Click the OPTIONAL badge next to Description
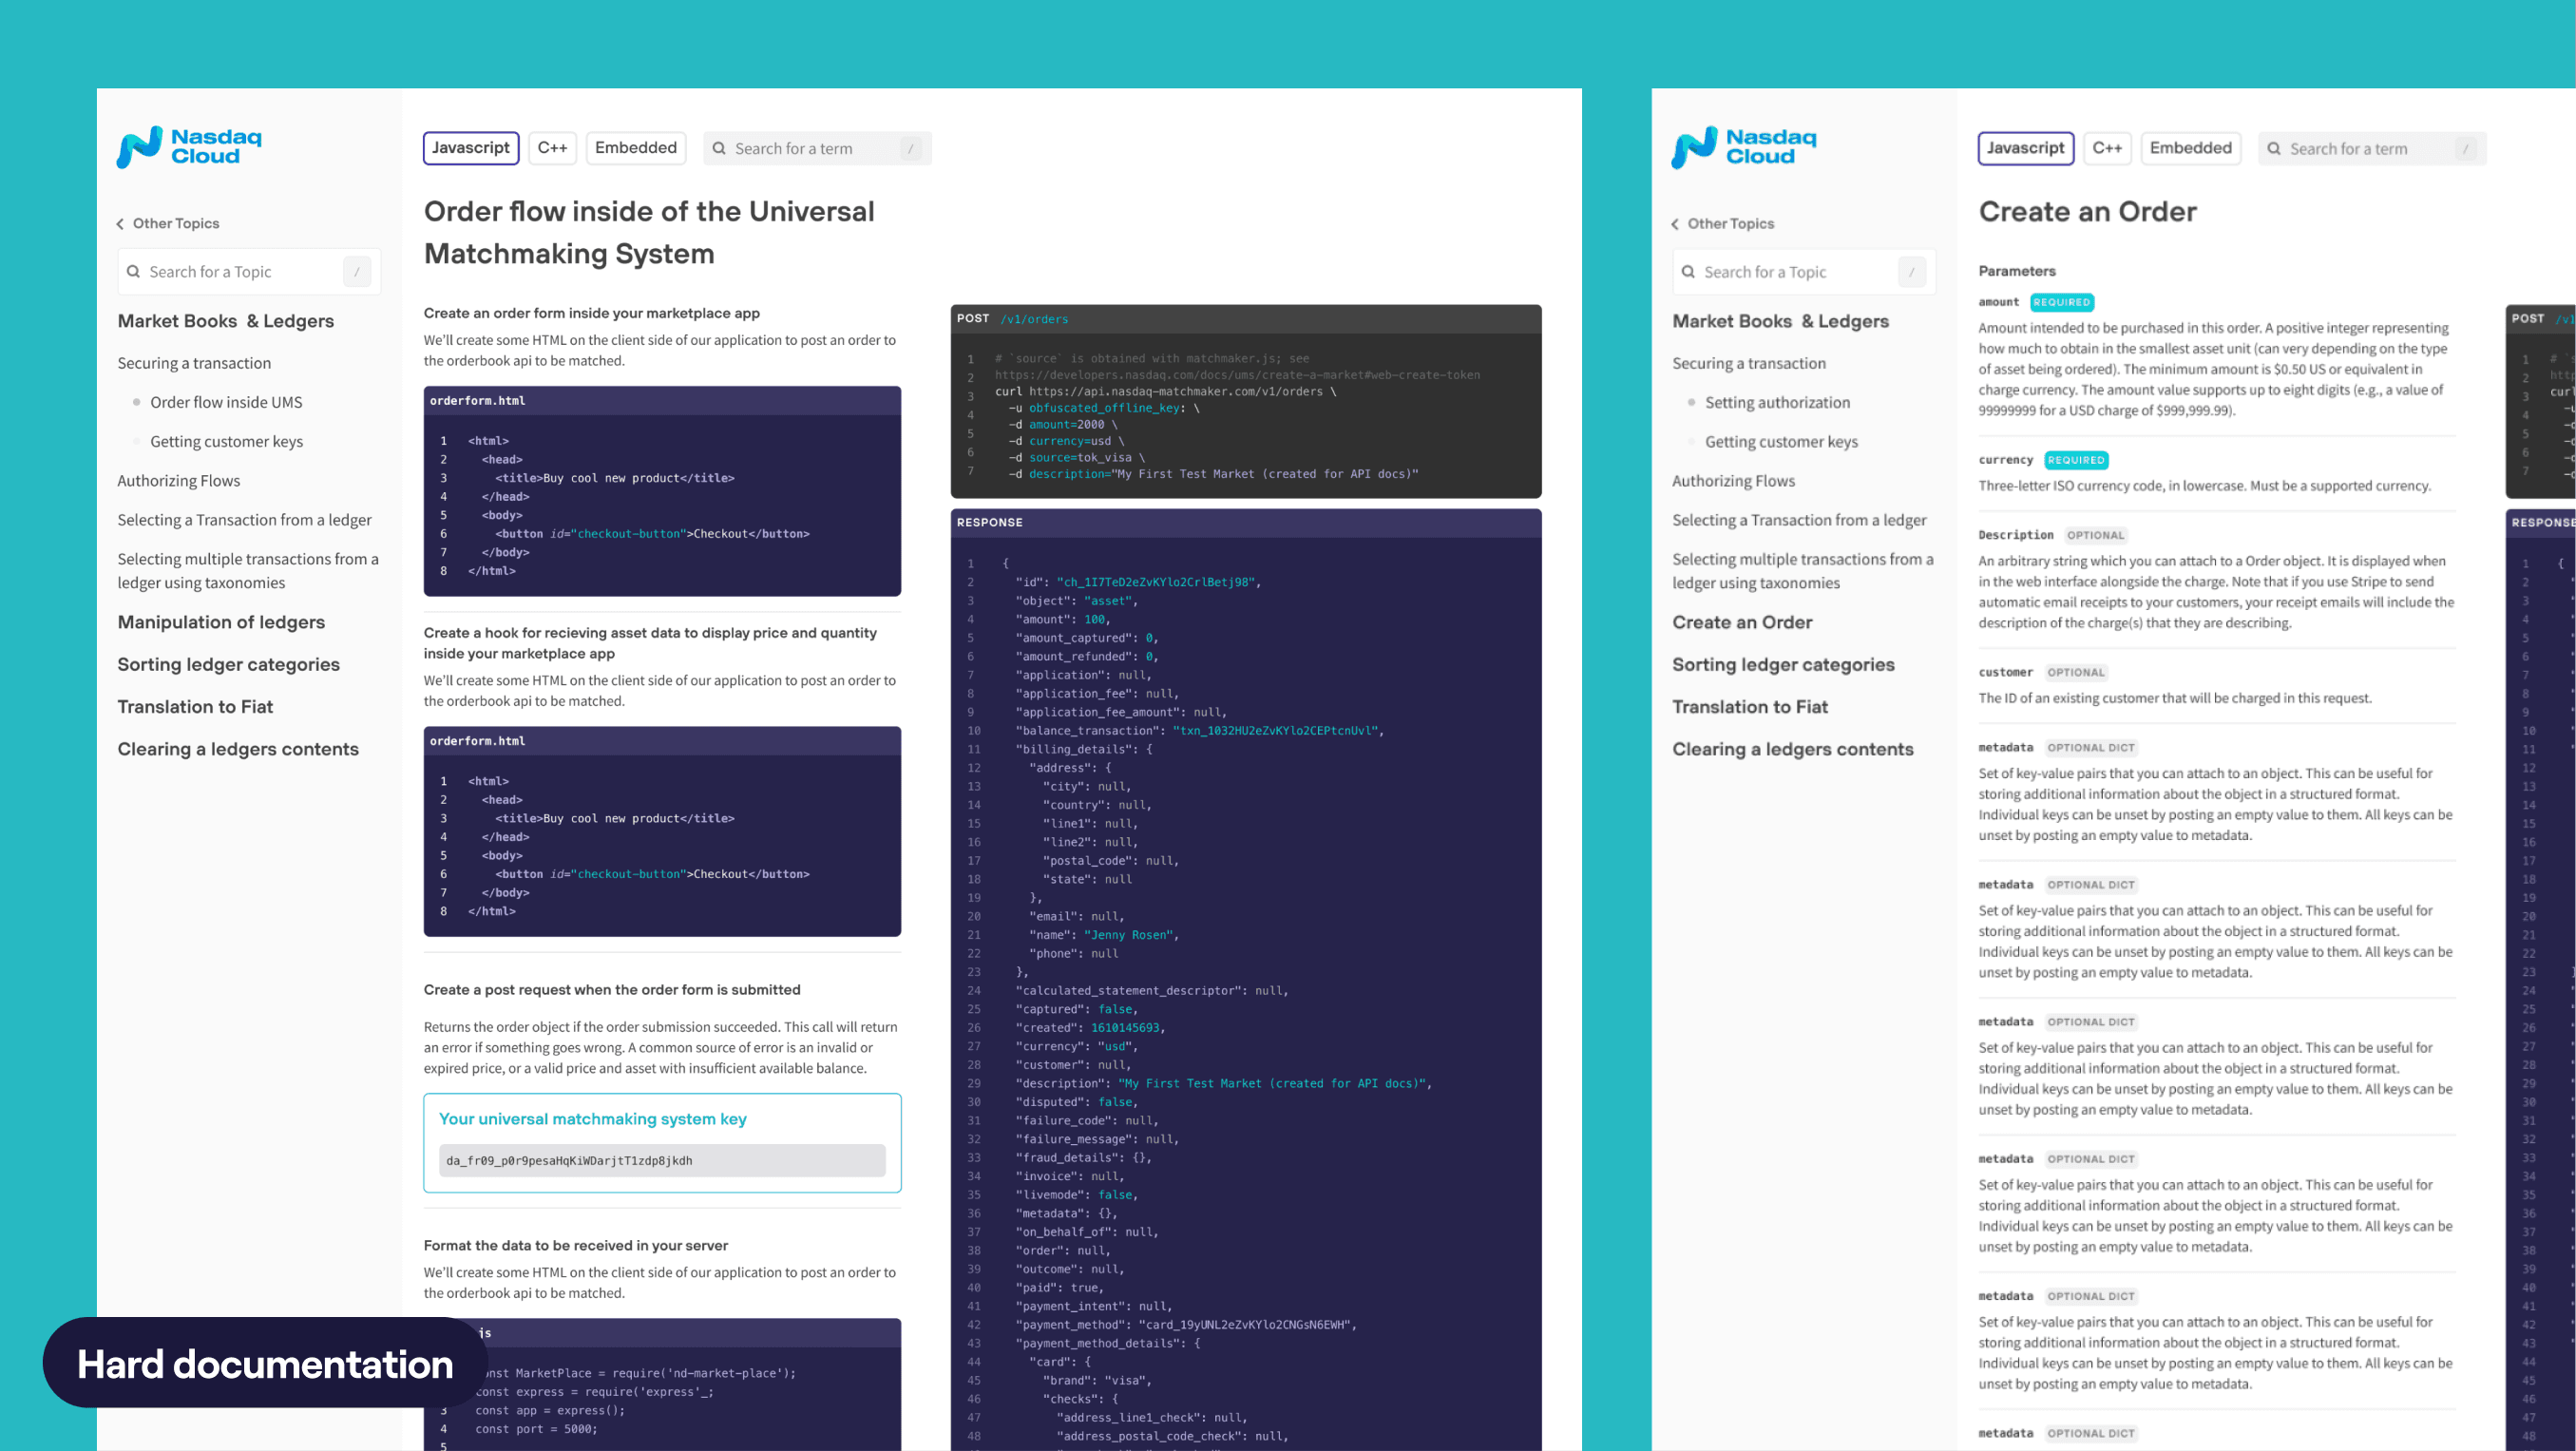2576x1451 pixels. coord(2095,535)
